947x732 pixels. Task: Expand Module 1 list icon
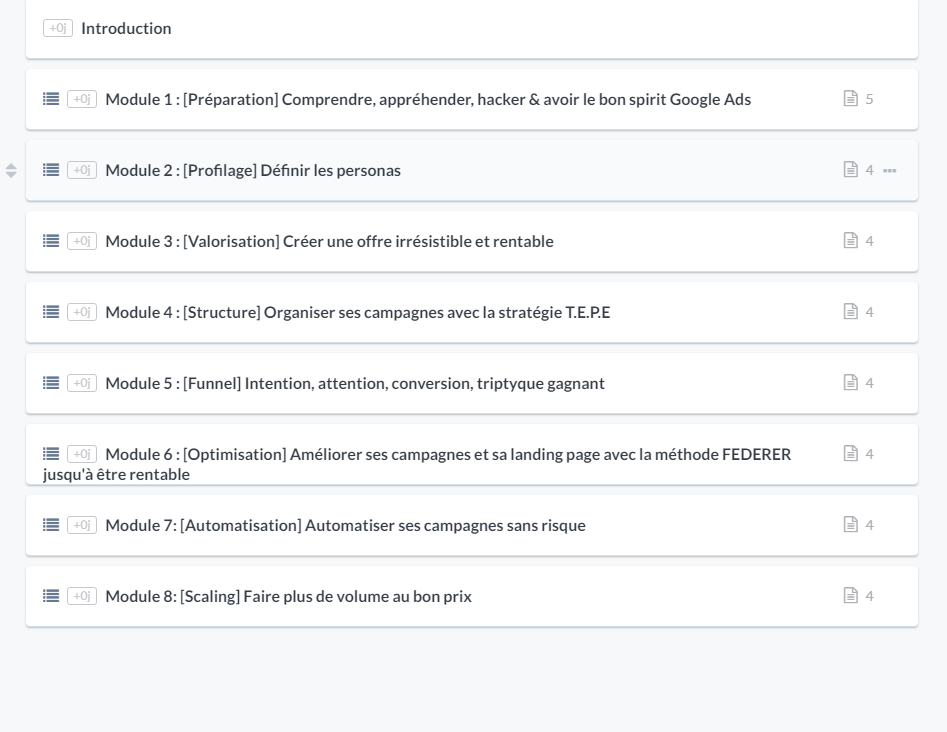tap(51, 99)
